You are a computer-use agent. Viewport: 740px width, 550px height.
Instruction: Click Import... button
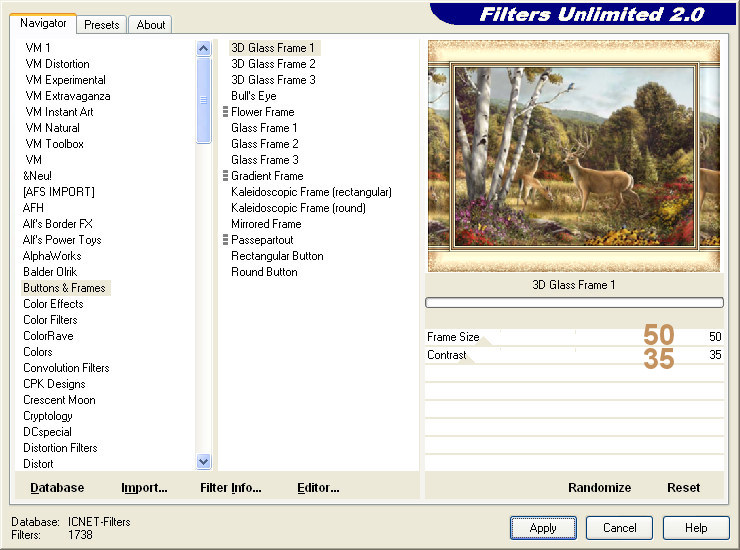pos(144,488)
